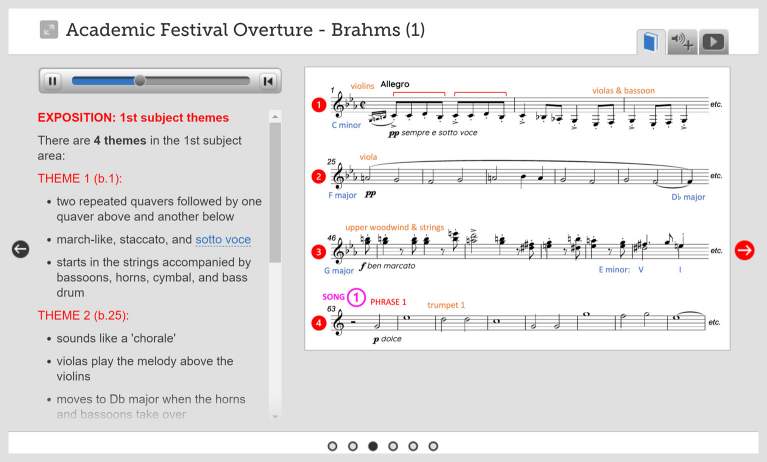Image resolution: width=767 pixels, height=462 pixels.
Task: Click the 'THEME 2 (b.25):' heading
Action: 83,316
